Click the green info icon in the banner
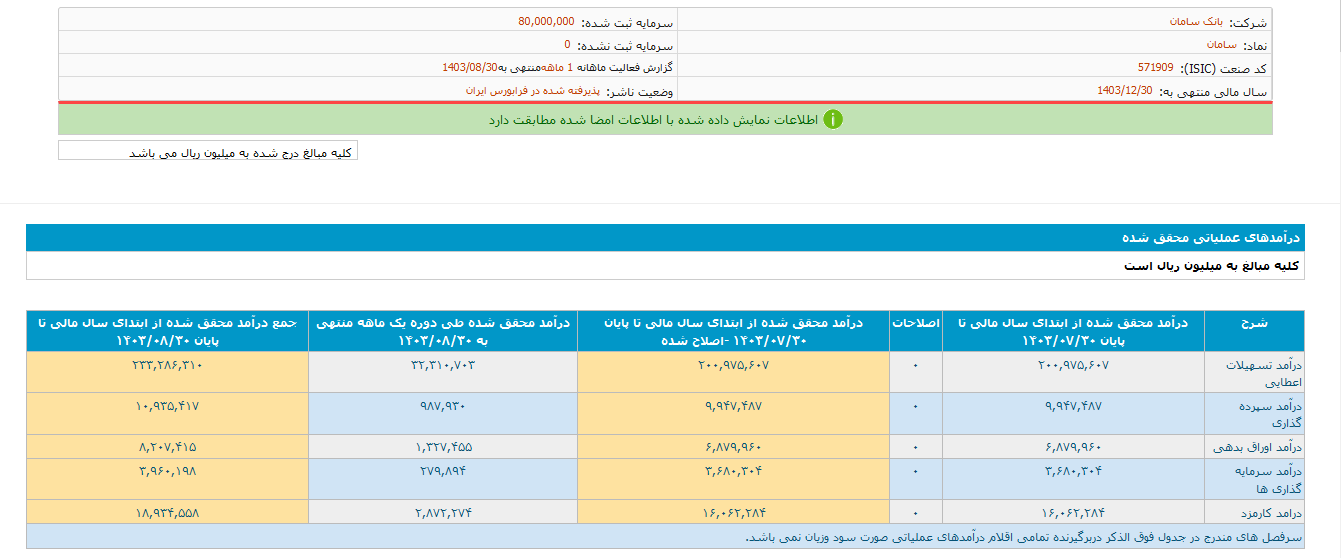This screenshot has width=1341, height=558. pyautogui.click(x=832, y=120)
